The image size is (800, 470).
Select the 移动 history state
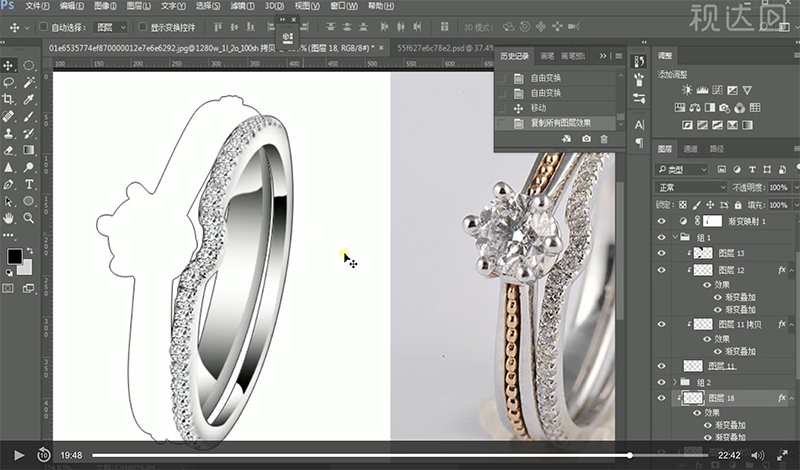tap(556, 108)
